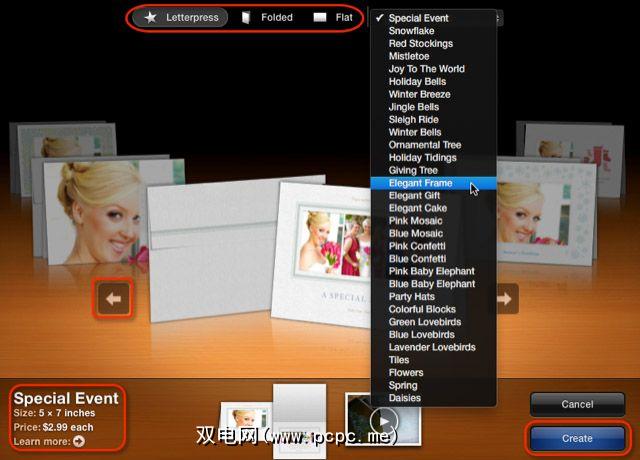Click the Special Event title text
Viewport: 640px width, 460px height.
pos(66,398)
